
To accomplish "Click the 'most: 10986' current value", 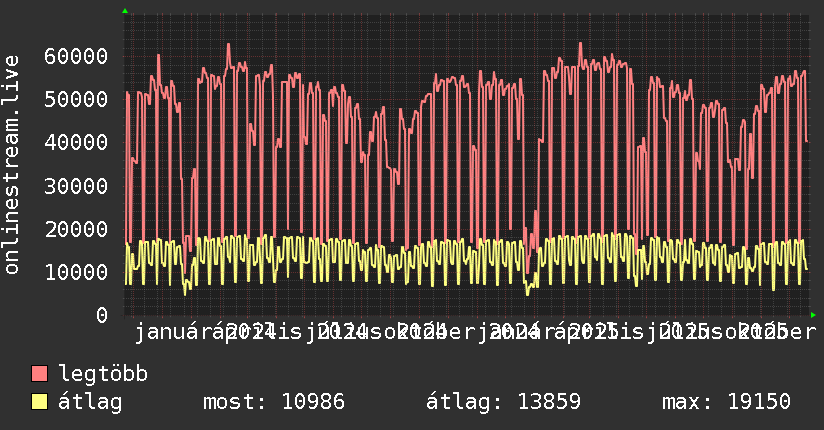I will pos(273,402).
